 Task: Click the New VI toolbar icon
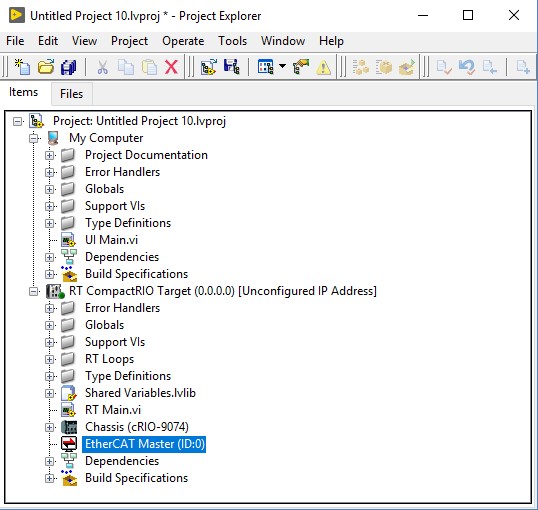pyautogui.click(x=22, y=67)
